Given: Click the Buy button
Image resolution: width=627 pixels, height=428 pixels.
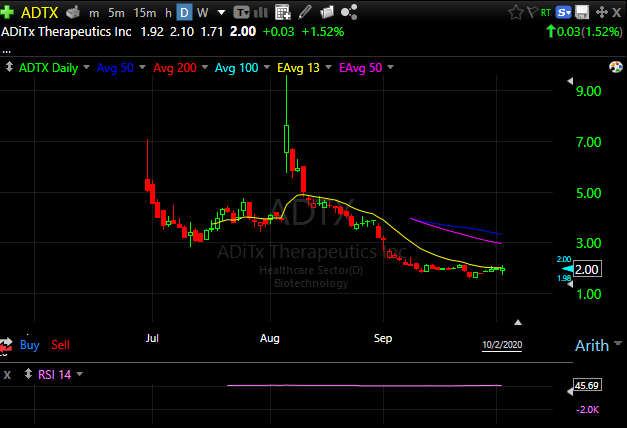Looking at the screenshot, I should 29,344.
